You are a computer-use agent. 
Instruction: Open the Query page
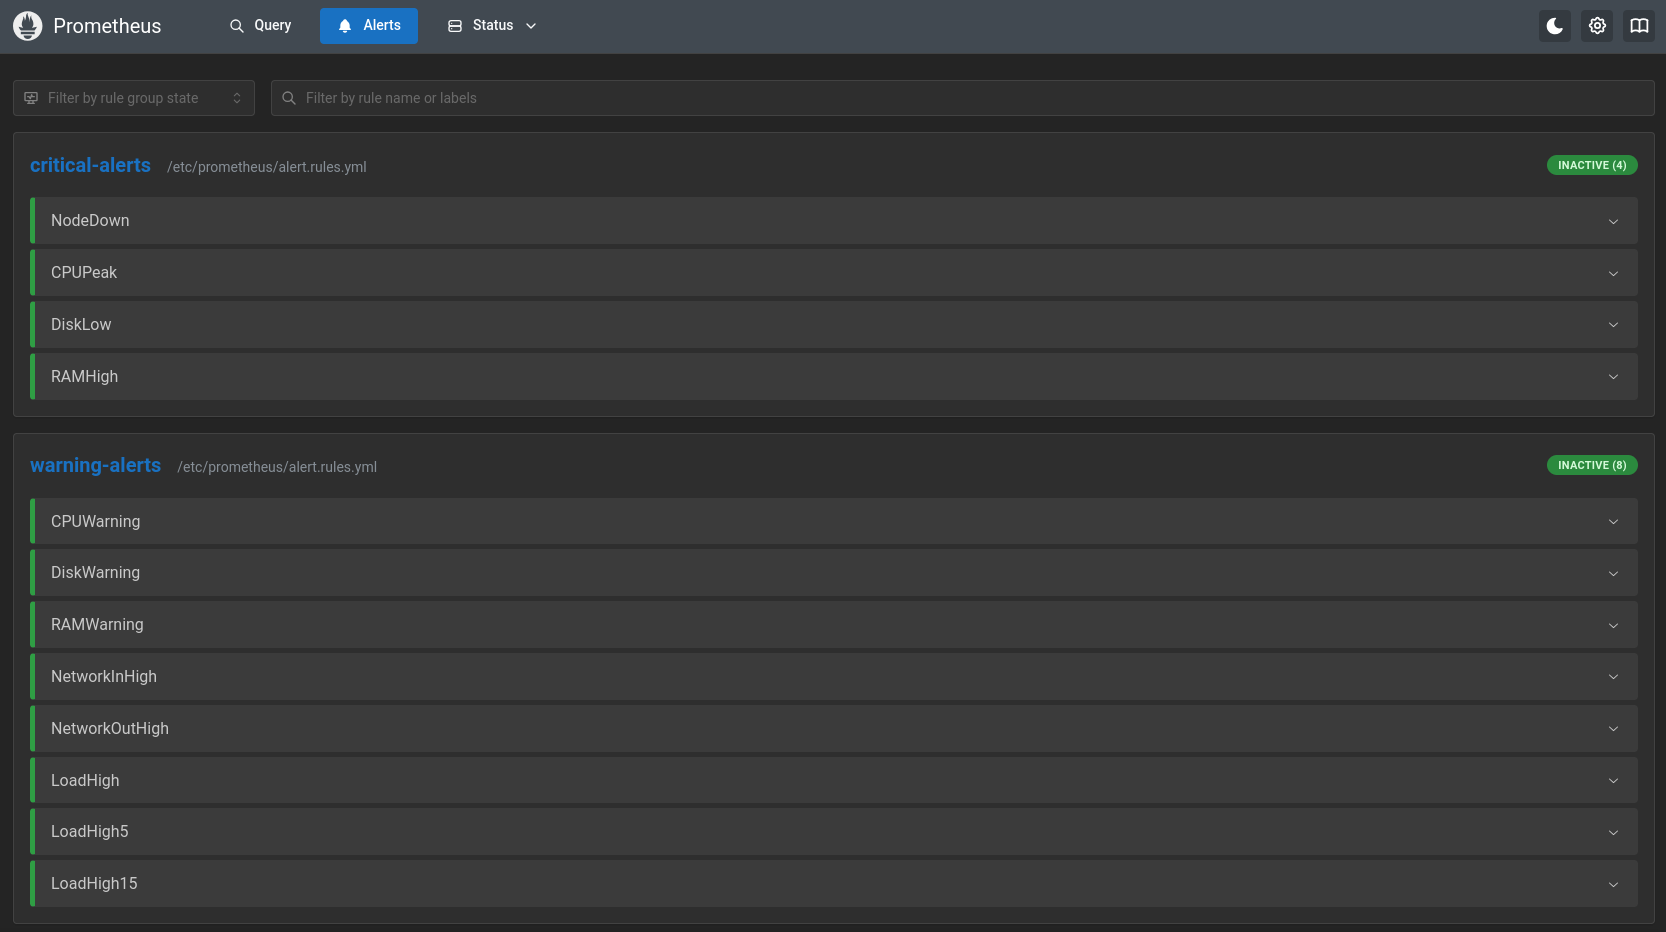pyautogui.click(x=260, y=26)
